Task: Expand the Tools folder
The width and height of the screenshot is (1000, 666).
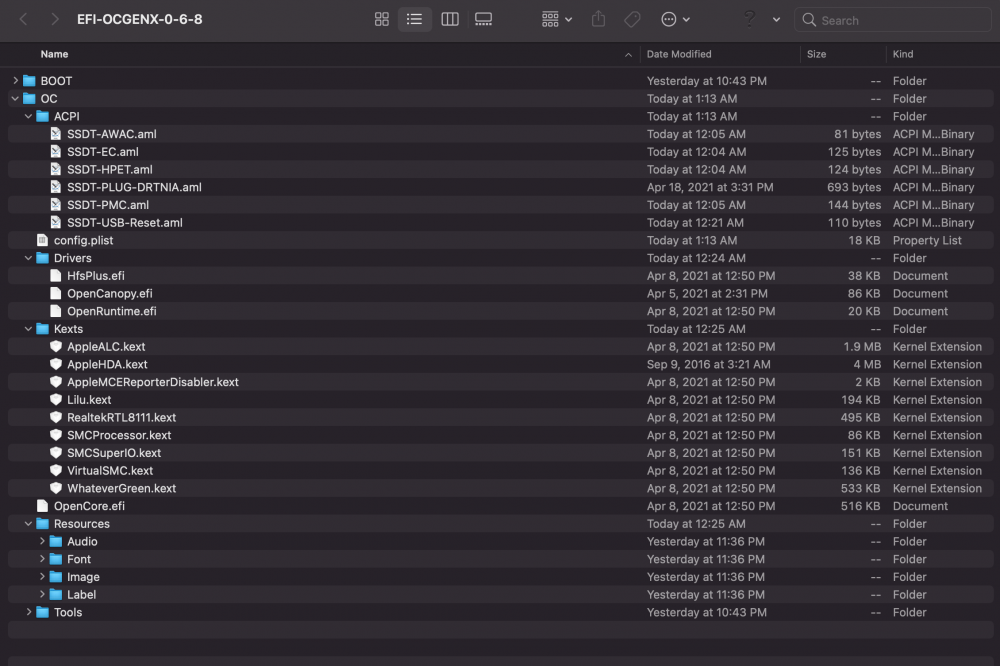Action: 29,612
